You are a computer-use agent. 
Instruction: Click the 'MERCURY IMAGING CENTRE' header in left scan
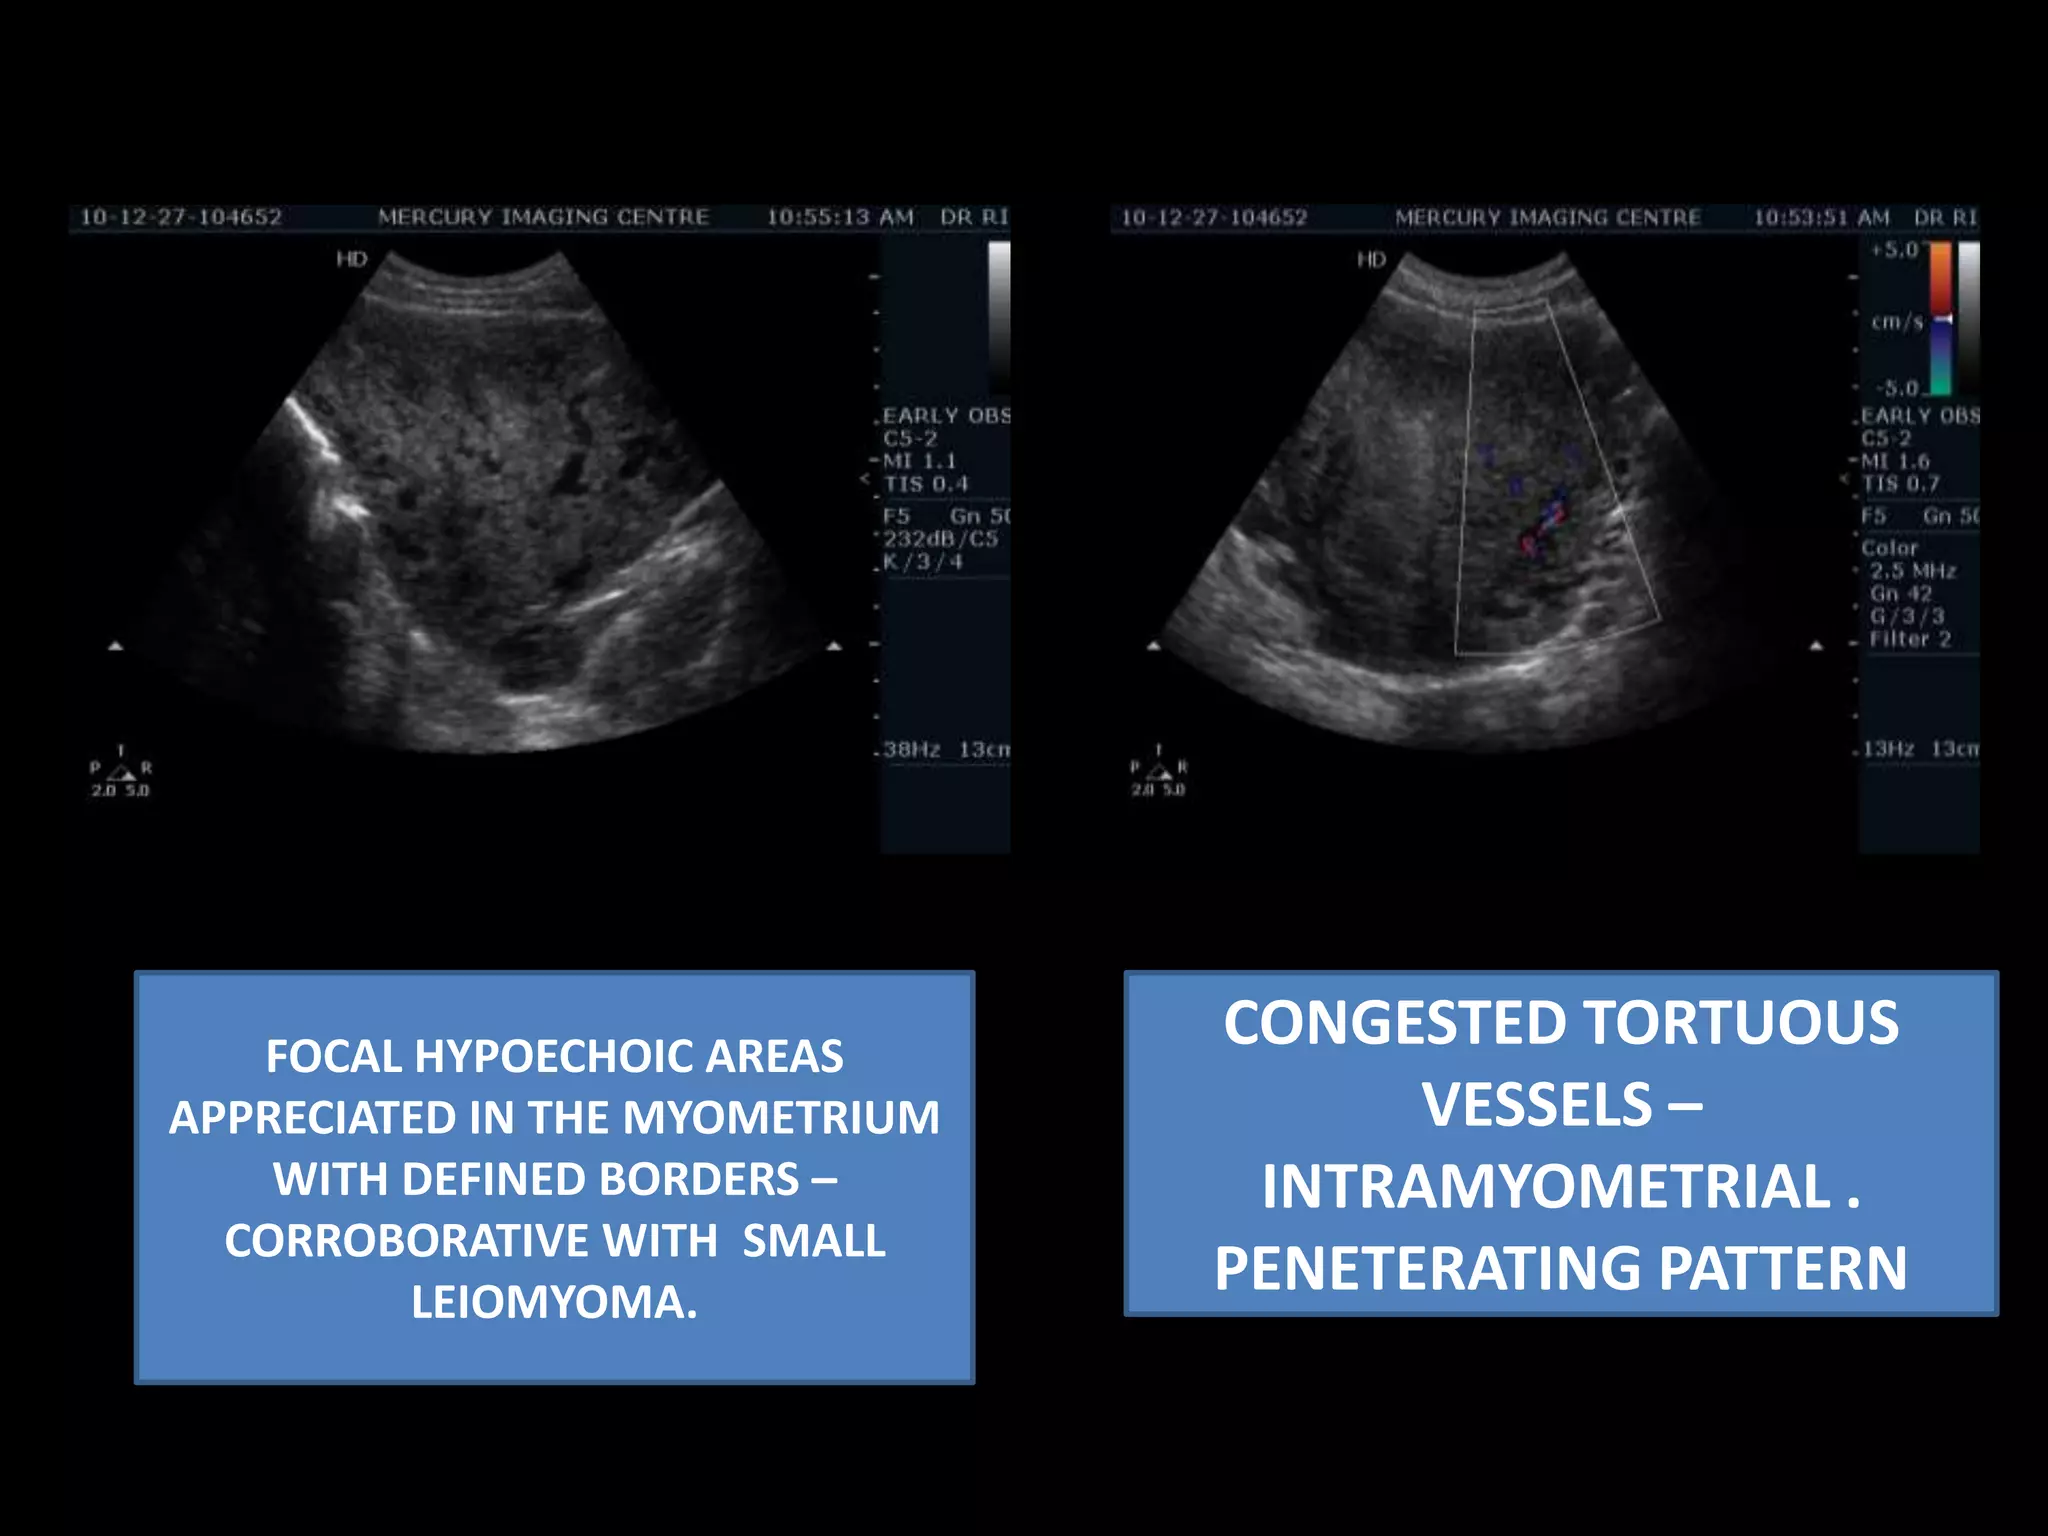tap(544, 217)
